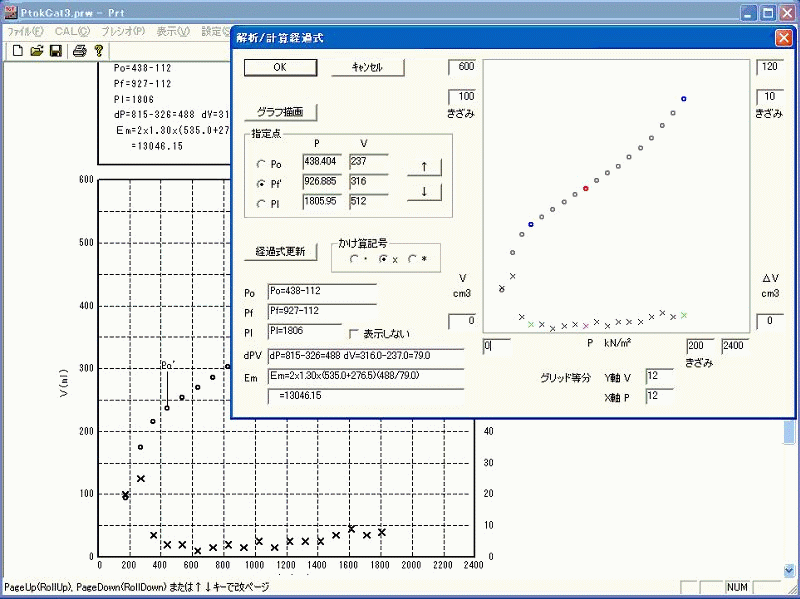Screen dimensions: 800x599
Task: Choose the asterisk multiplication symbol option
Action: pyautogui.click(x=411, y=259)
